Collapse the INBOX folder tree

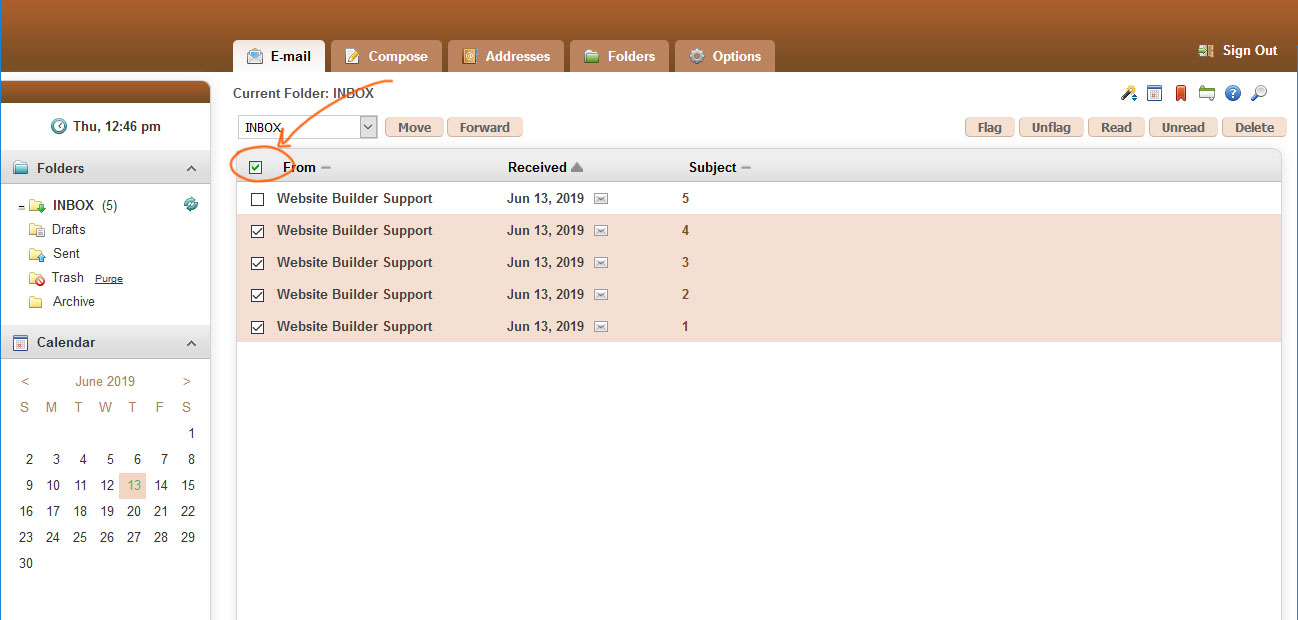21,206
